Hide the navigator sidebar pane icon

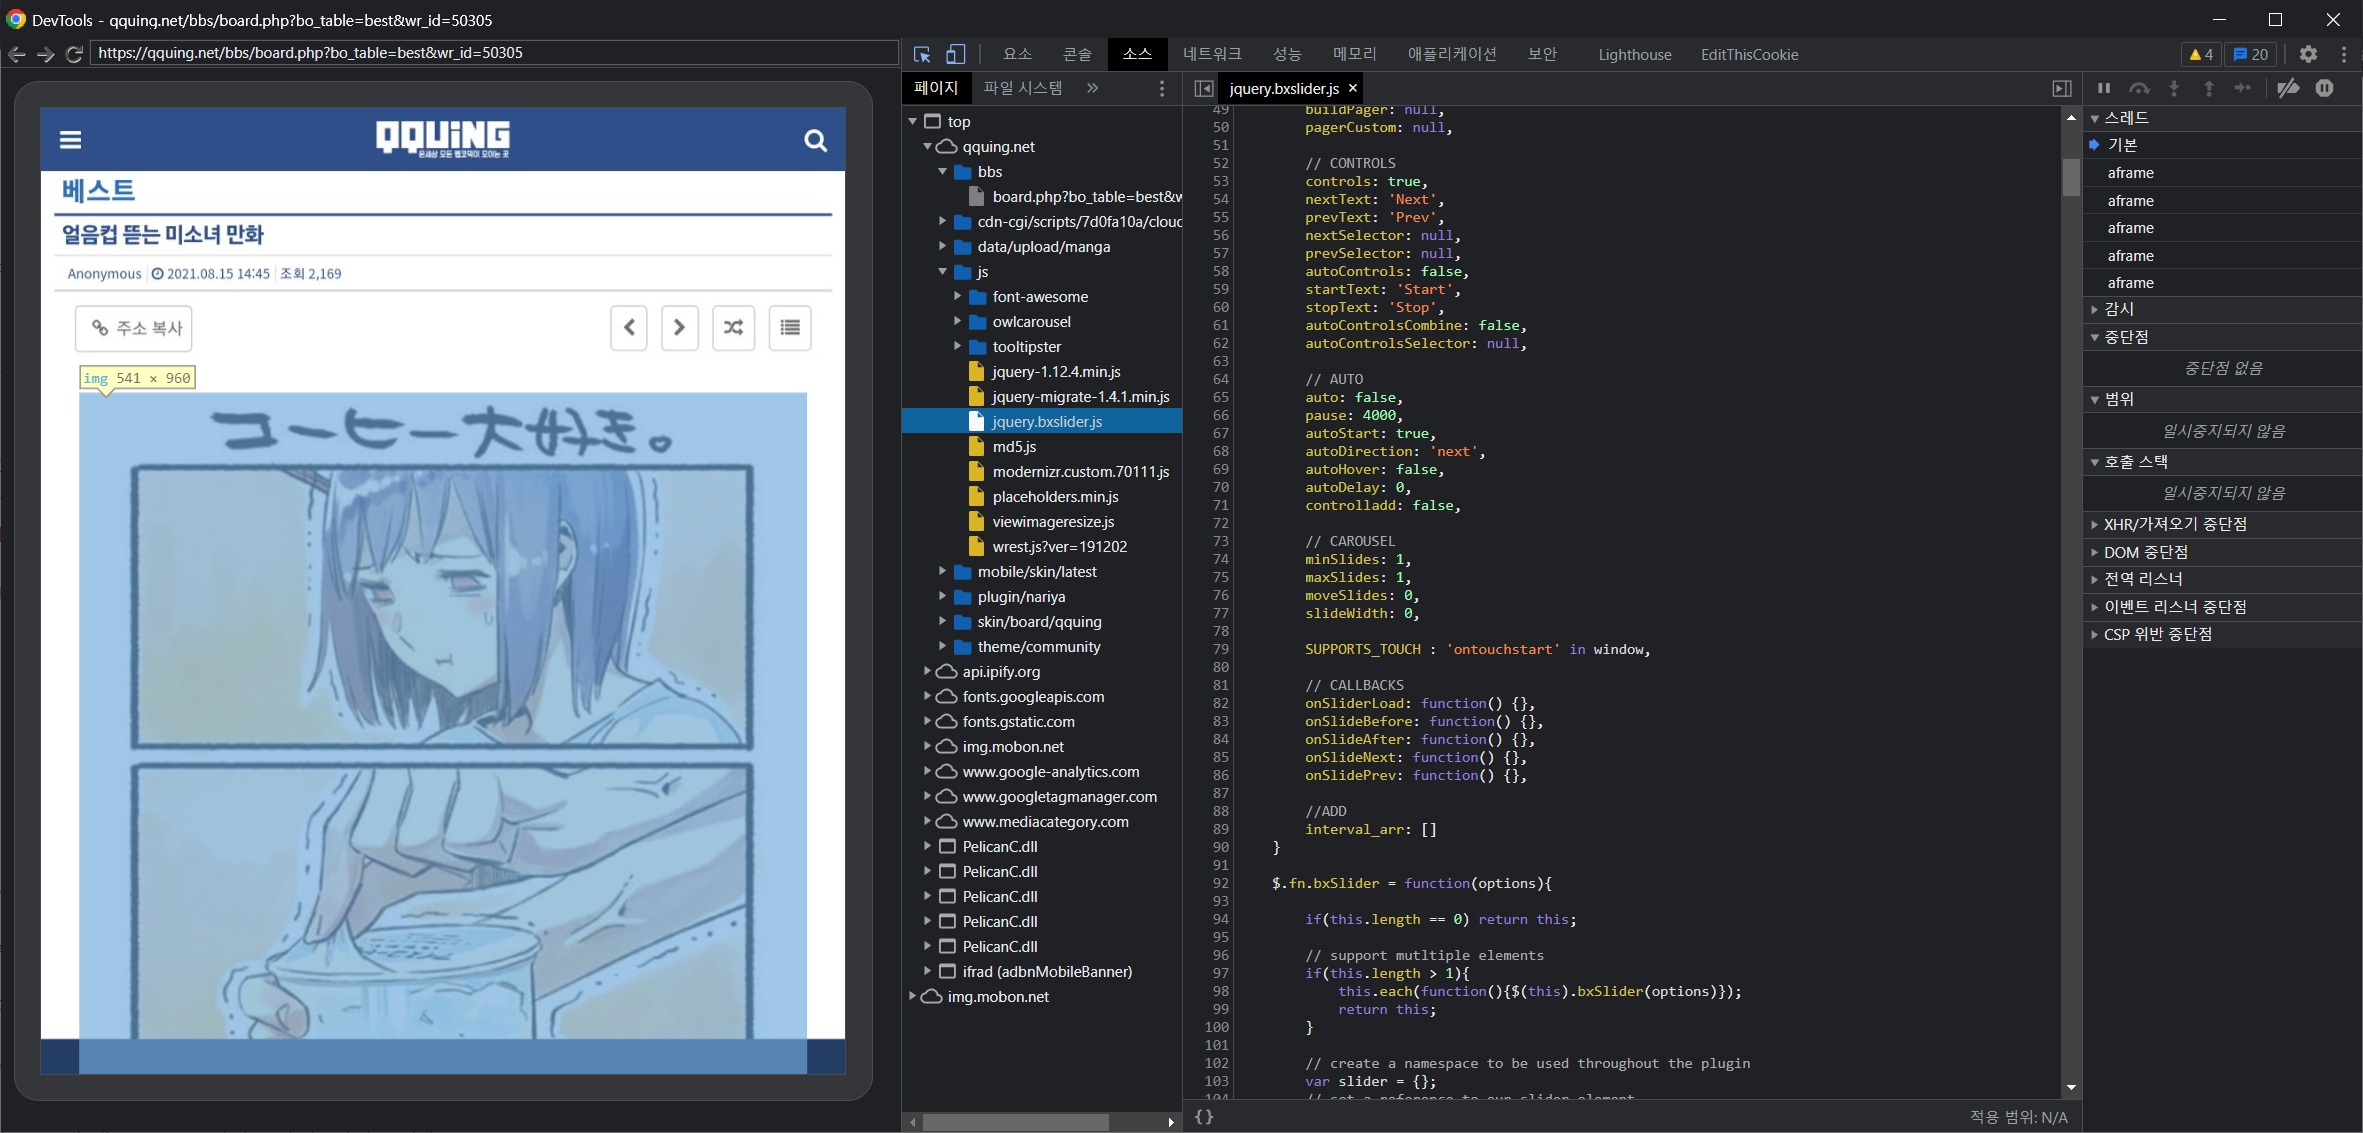click(1204, 88)
